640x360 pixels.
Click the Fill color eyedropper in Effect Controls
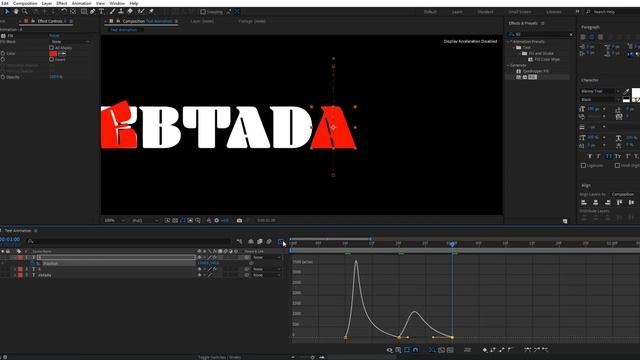click(x=62, y=53)
